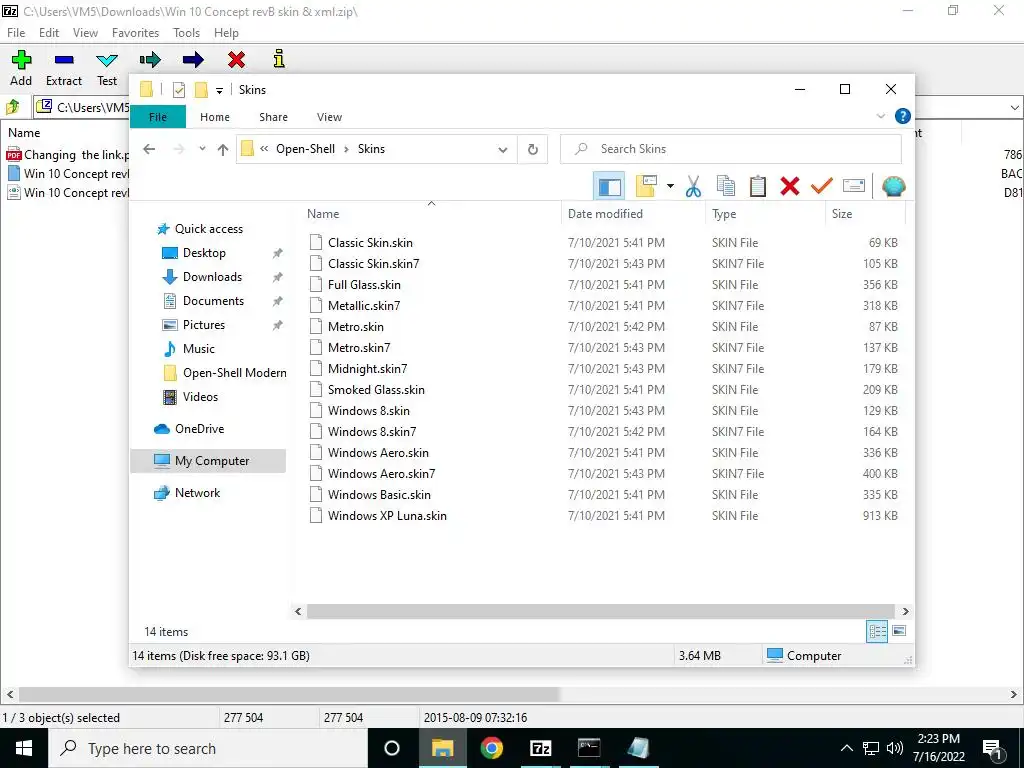Select the Windows XP Luna.skin file
Viewport: 1024px width, 768px height.
pos(387,516)
